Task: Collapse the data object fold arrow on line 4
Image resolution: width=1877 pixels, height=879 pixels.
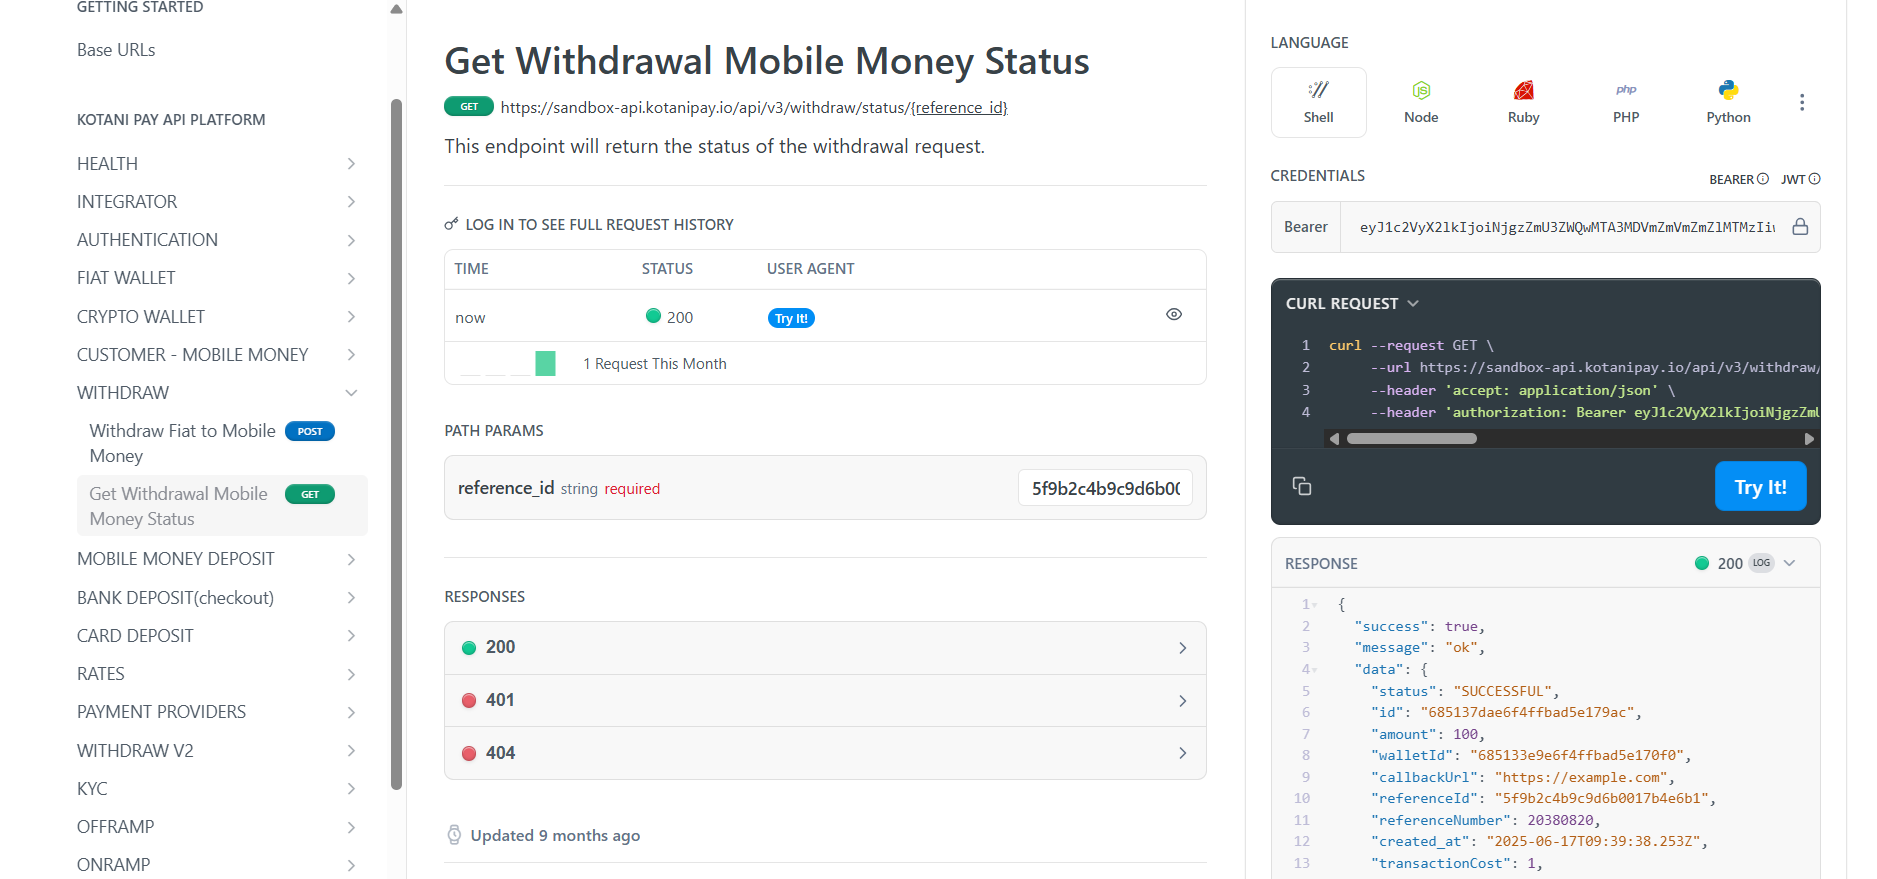Action: coord(1315,670)
